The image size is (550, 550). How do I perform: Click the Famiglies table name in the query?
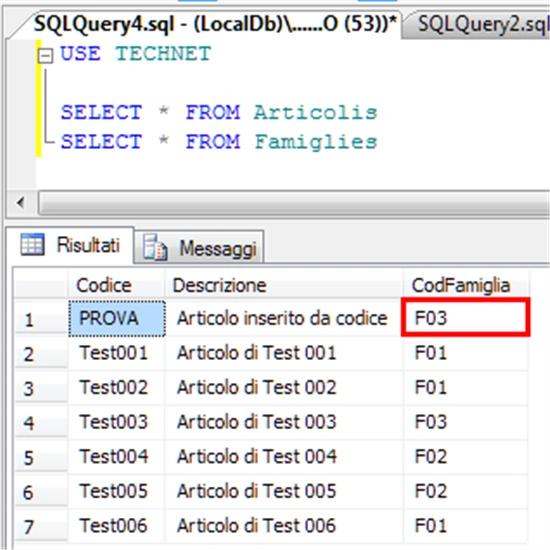coord(316,142)
